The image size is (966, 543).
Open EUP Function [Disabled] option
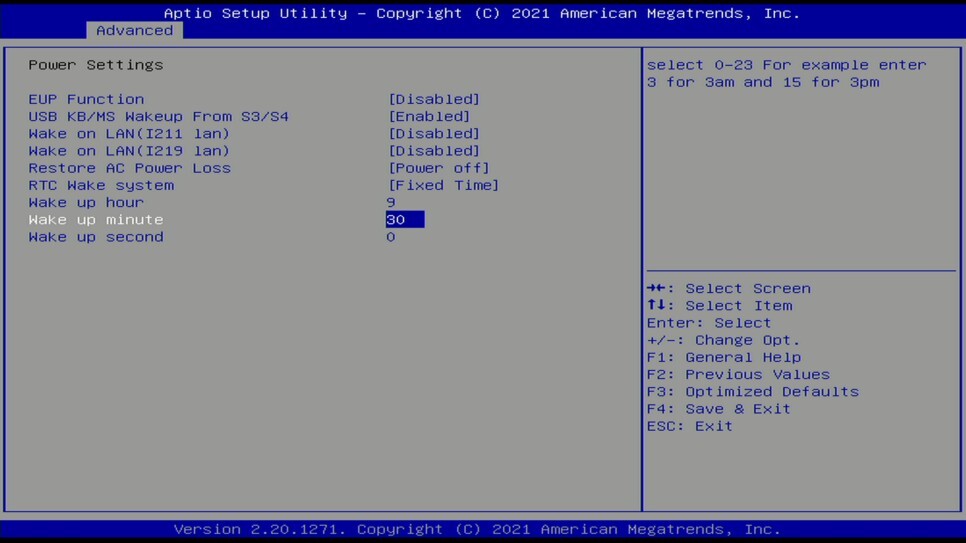pos(434,99)
